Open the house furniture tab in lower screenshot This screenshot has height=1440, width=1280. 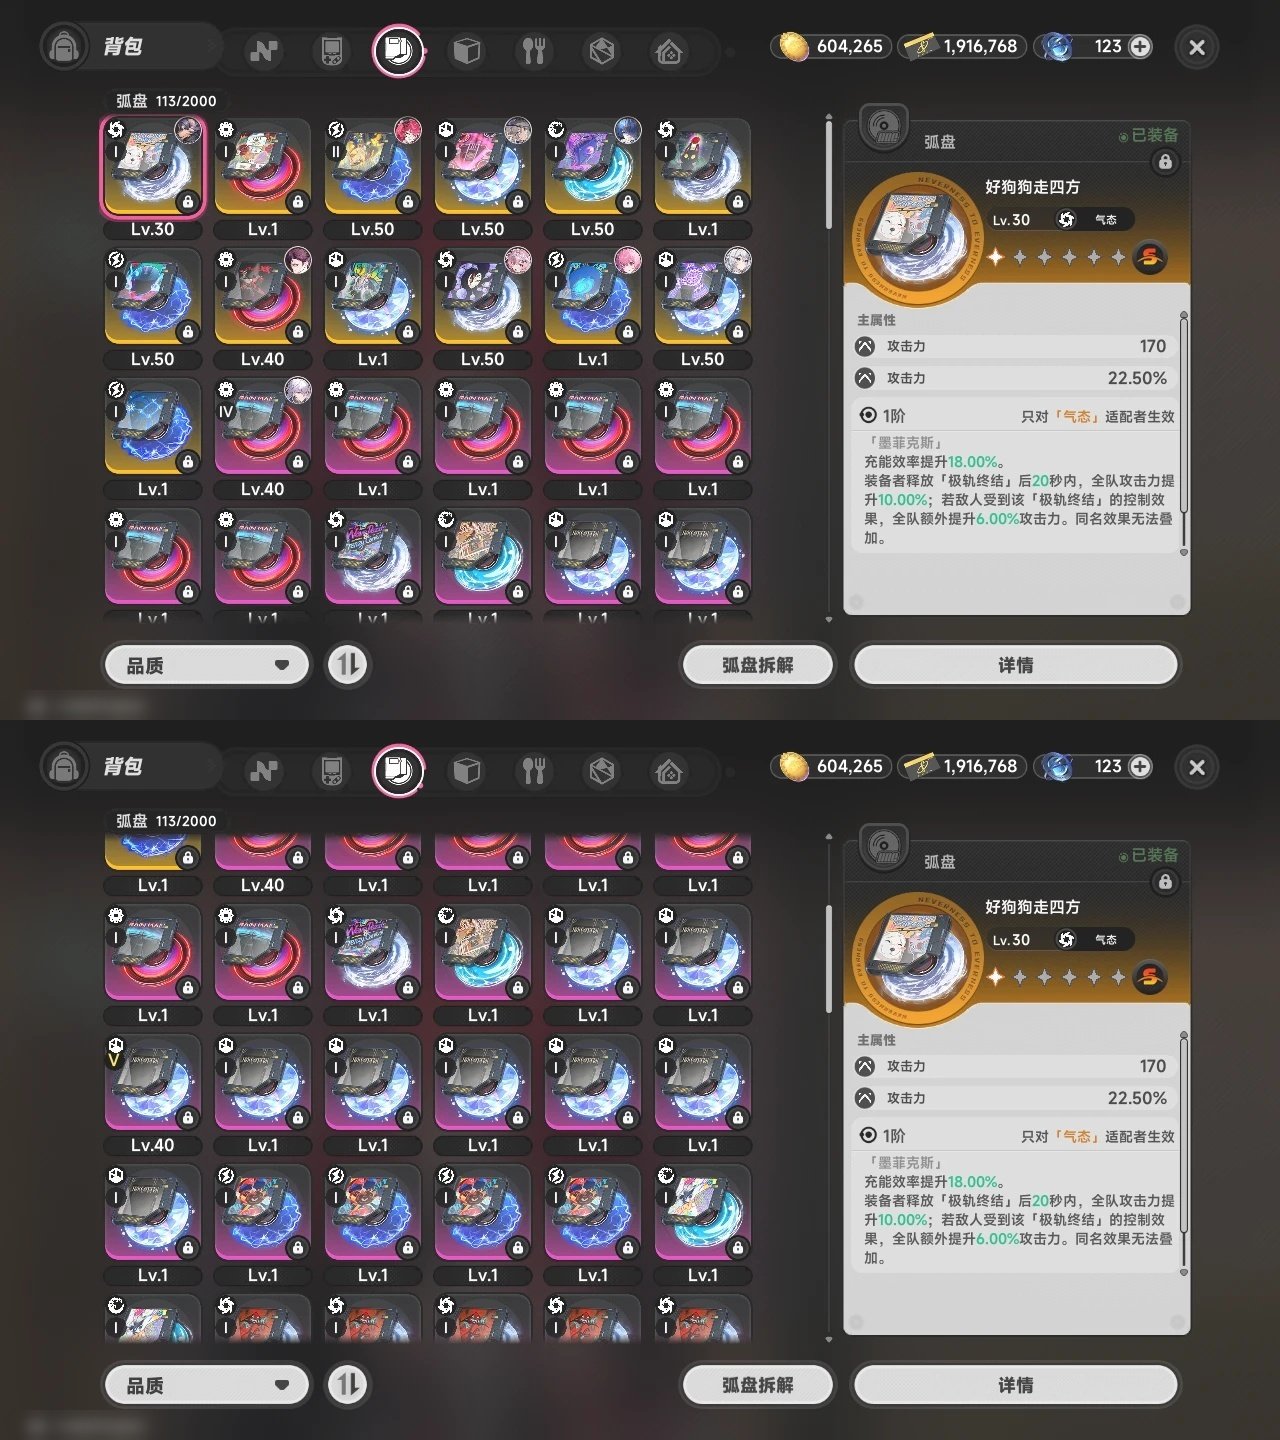pyautogui.click(x=669, y=770)
